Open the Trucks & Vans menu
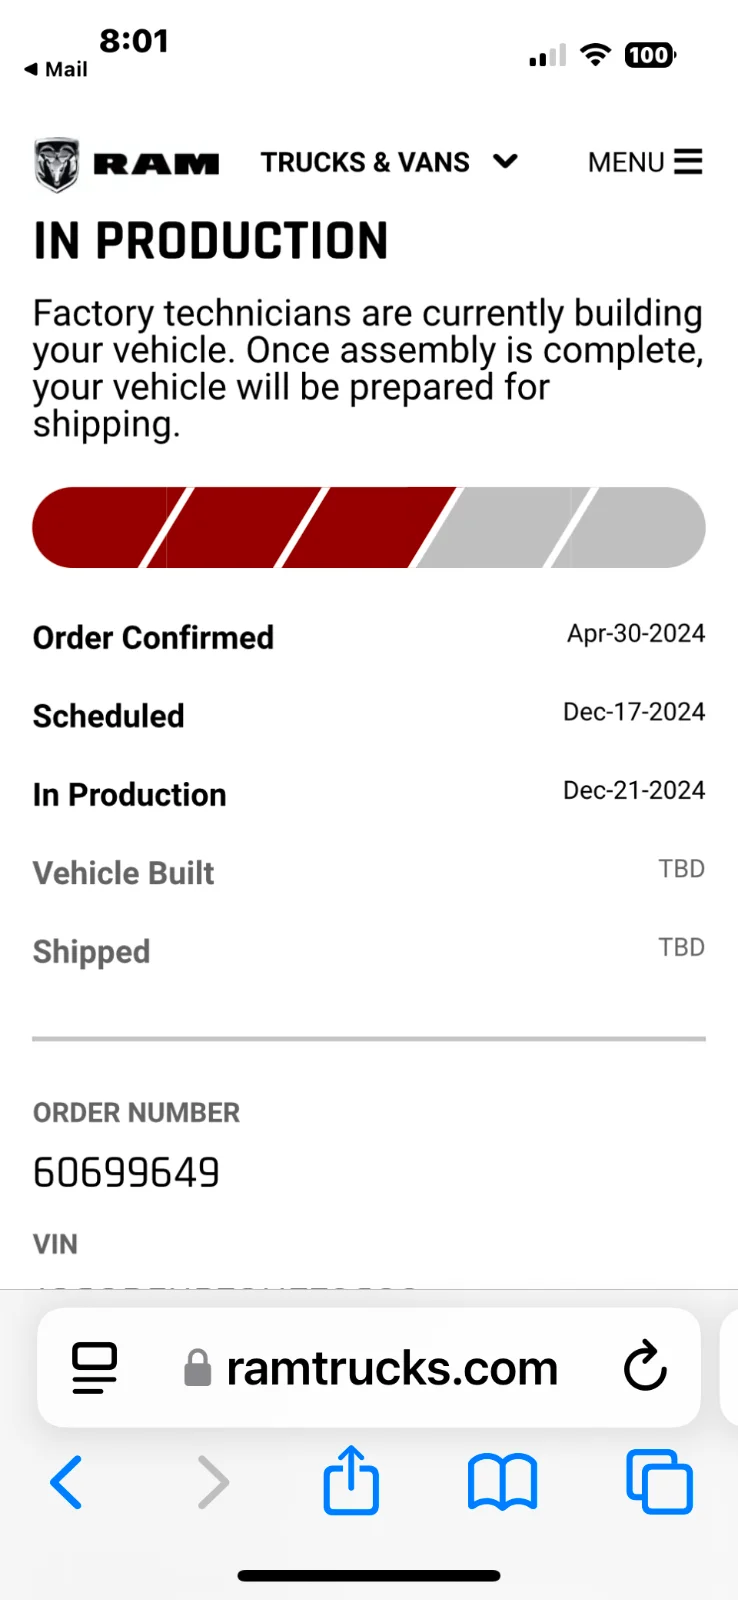This screenshot has height=1600, width=738. pyautogui.click(x=389, y=162)
